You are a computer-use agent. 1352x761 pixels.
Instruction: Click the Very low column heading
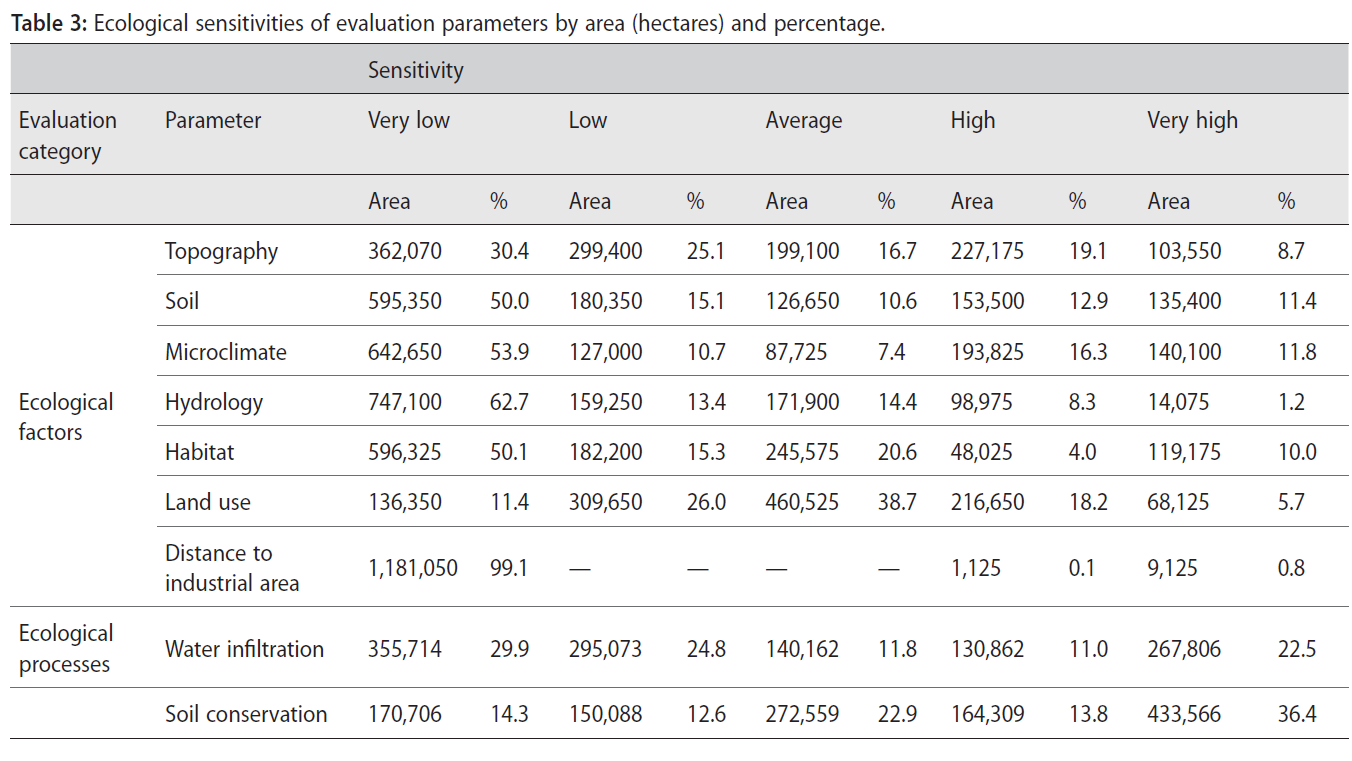408,121
